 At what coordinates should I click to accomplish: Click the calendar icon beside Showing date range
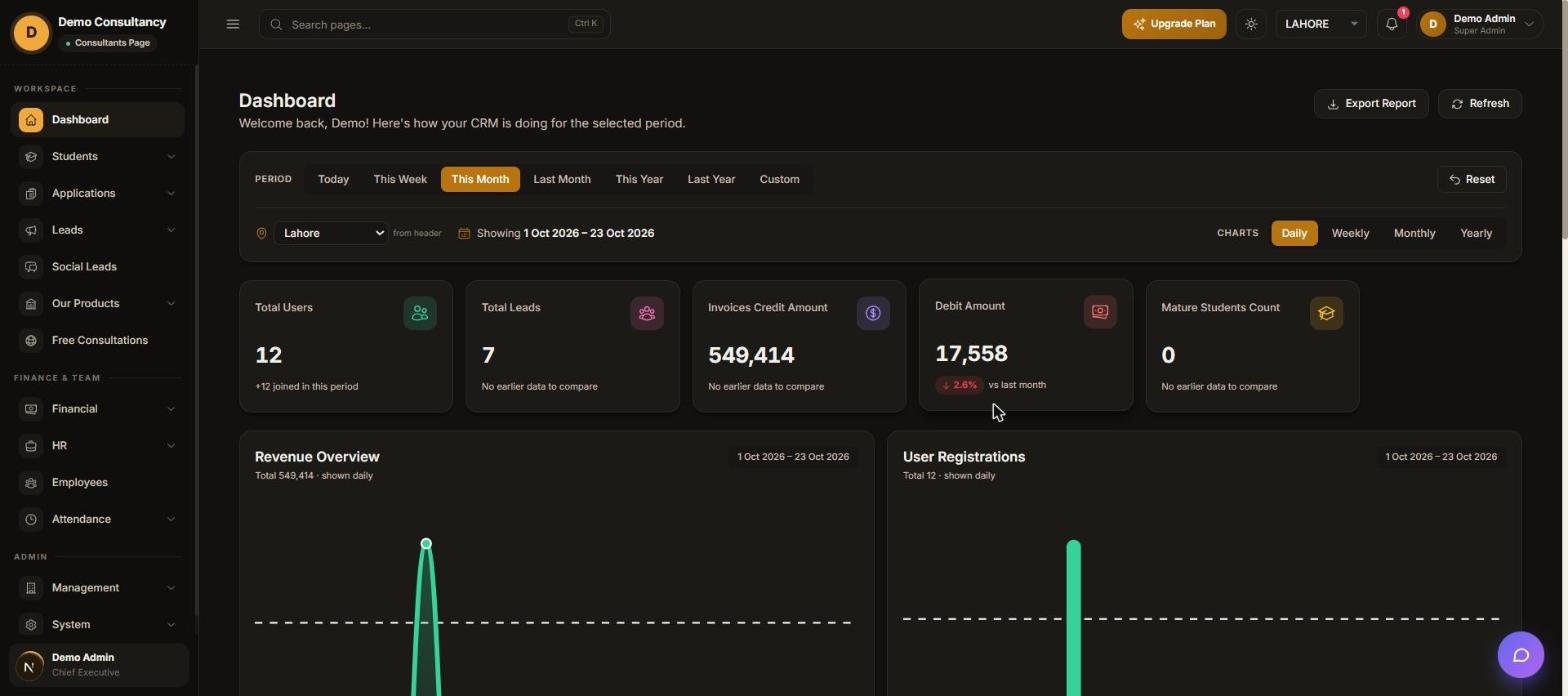(x=464, y=233)
